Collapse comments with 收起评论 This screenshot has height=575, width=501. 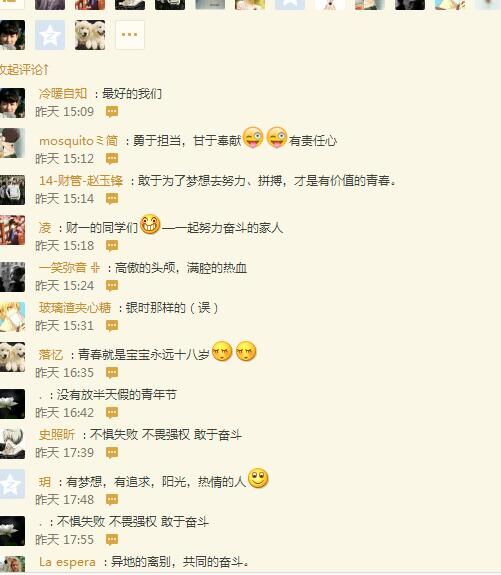point(23,69)
